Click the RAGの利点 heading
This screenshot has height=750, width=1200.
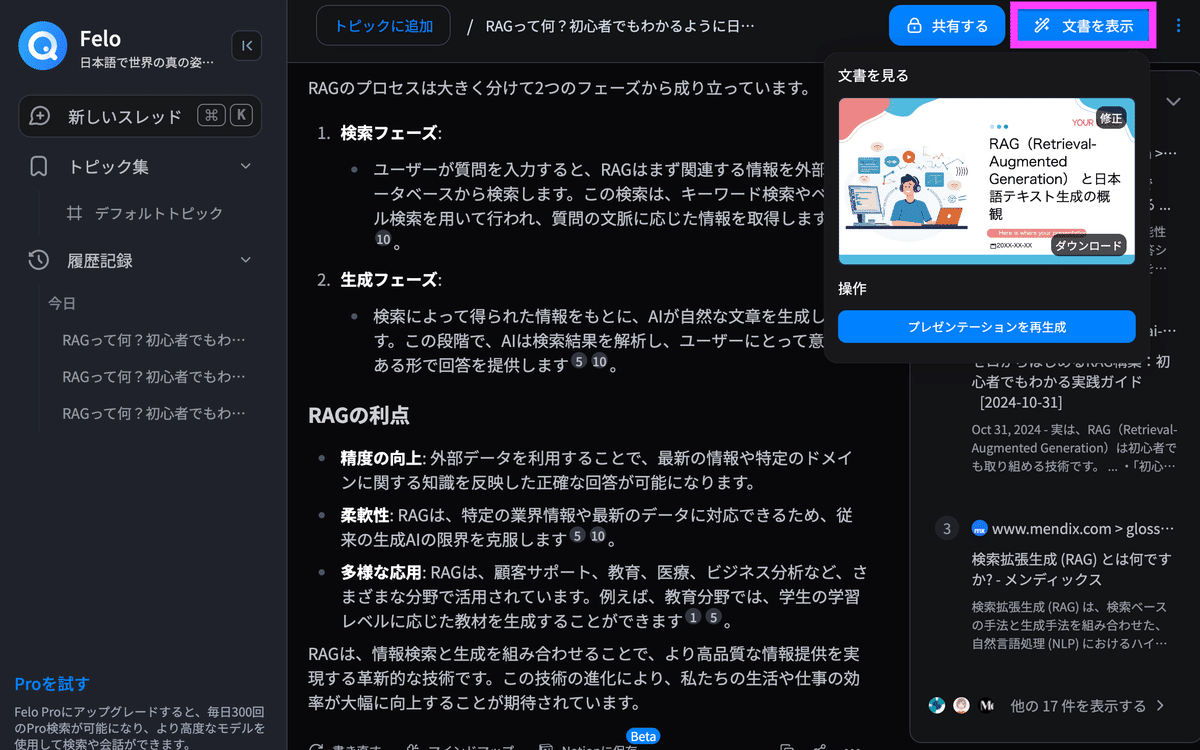pos(359,414)
